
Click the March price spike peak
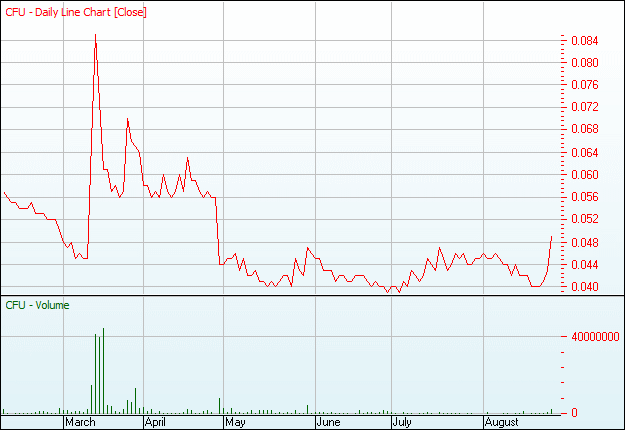[95, 35]
